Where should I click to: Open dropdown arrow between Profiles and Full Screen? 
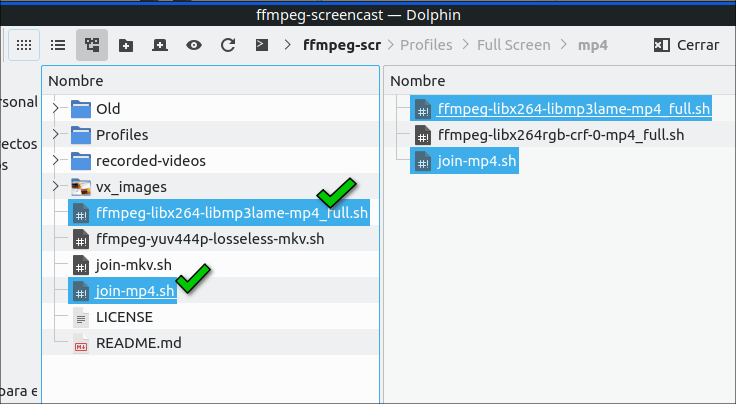(x=465, y=45)
